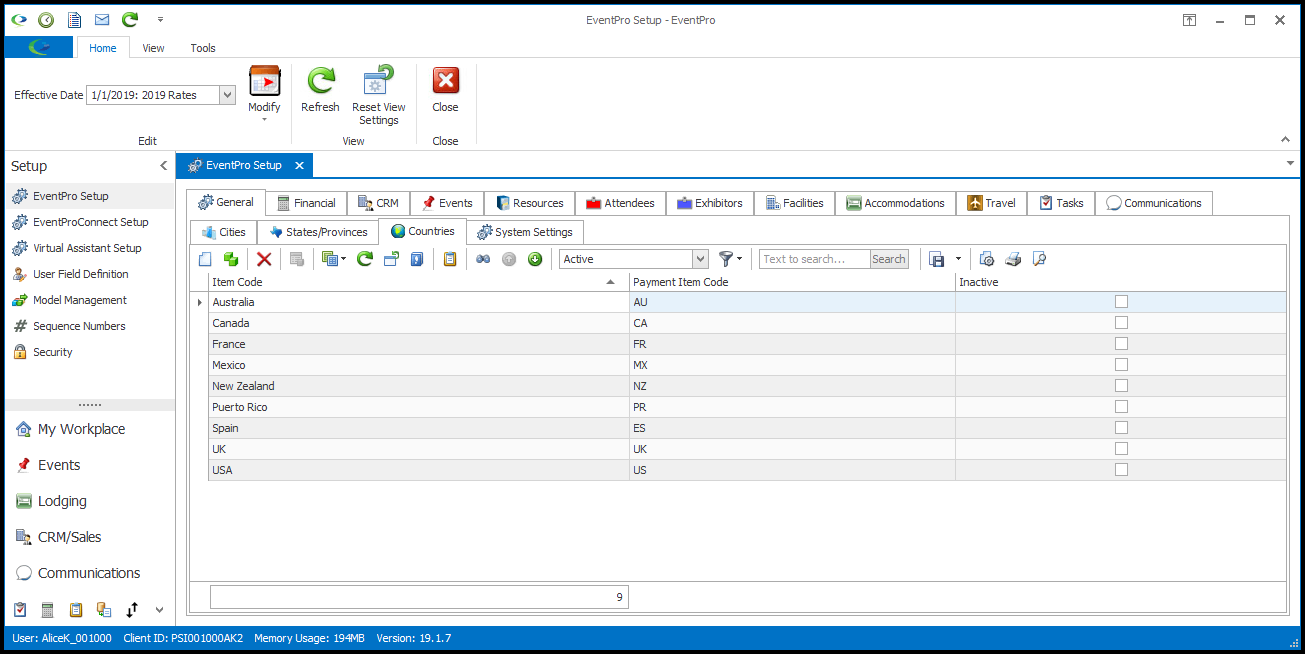
Task: Toggle the Inactive checkbox for Puerto Rico
Action: pos(1121,407)
